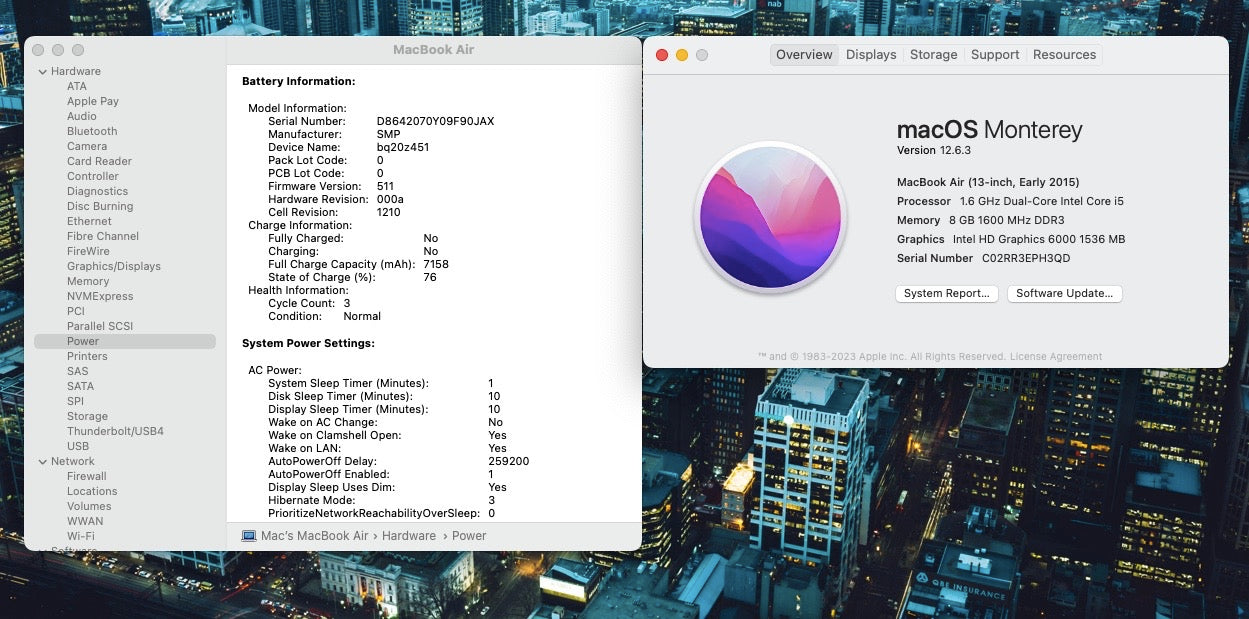Open the Memory entry in sidebar
The height and width of the screenshot is (619, 1249).
point(88,281)
